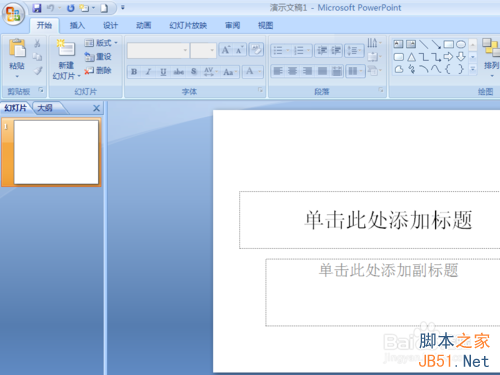This screenshot has height=375, width=500.
Task: Align text left
Action: 278,71
